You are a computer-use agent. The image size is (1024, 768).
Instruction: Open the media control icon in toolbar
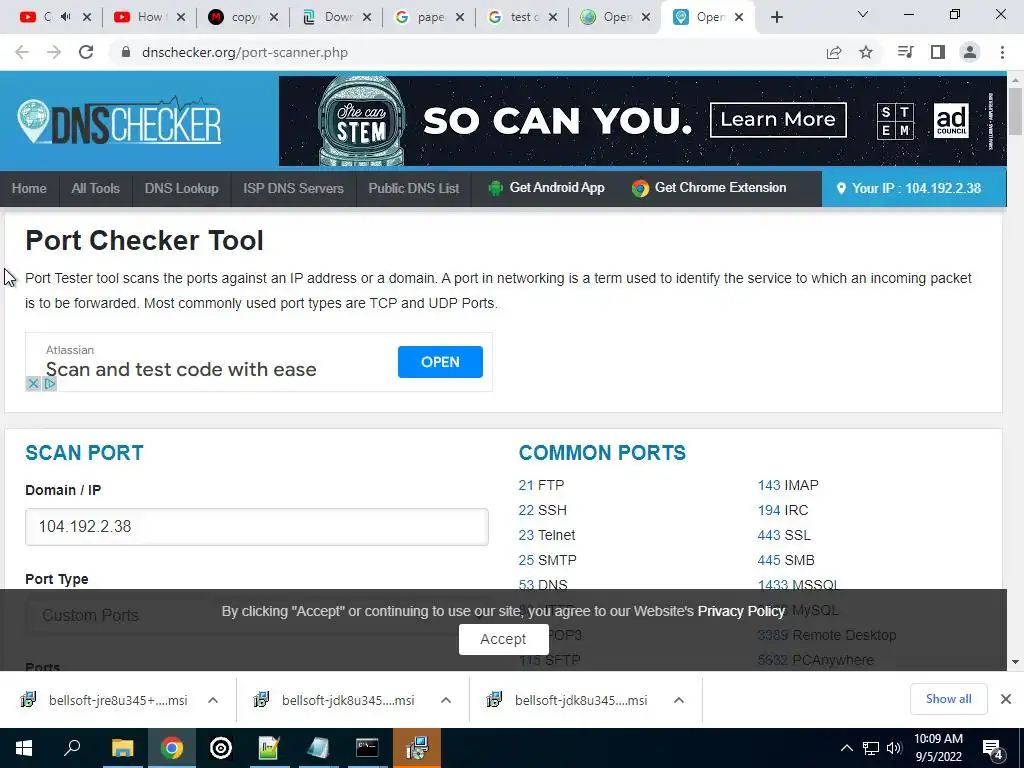905,52
